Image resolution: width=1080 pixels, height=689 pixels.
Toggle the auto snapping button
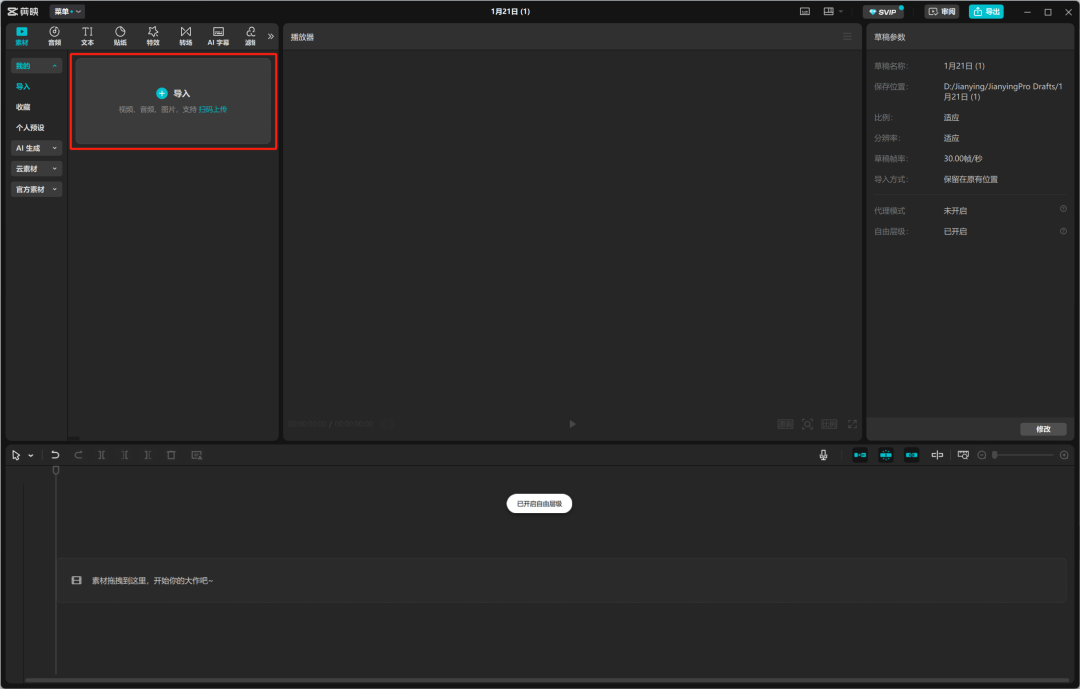885,455
